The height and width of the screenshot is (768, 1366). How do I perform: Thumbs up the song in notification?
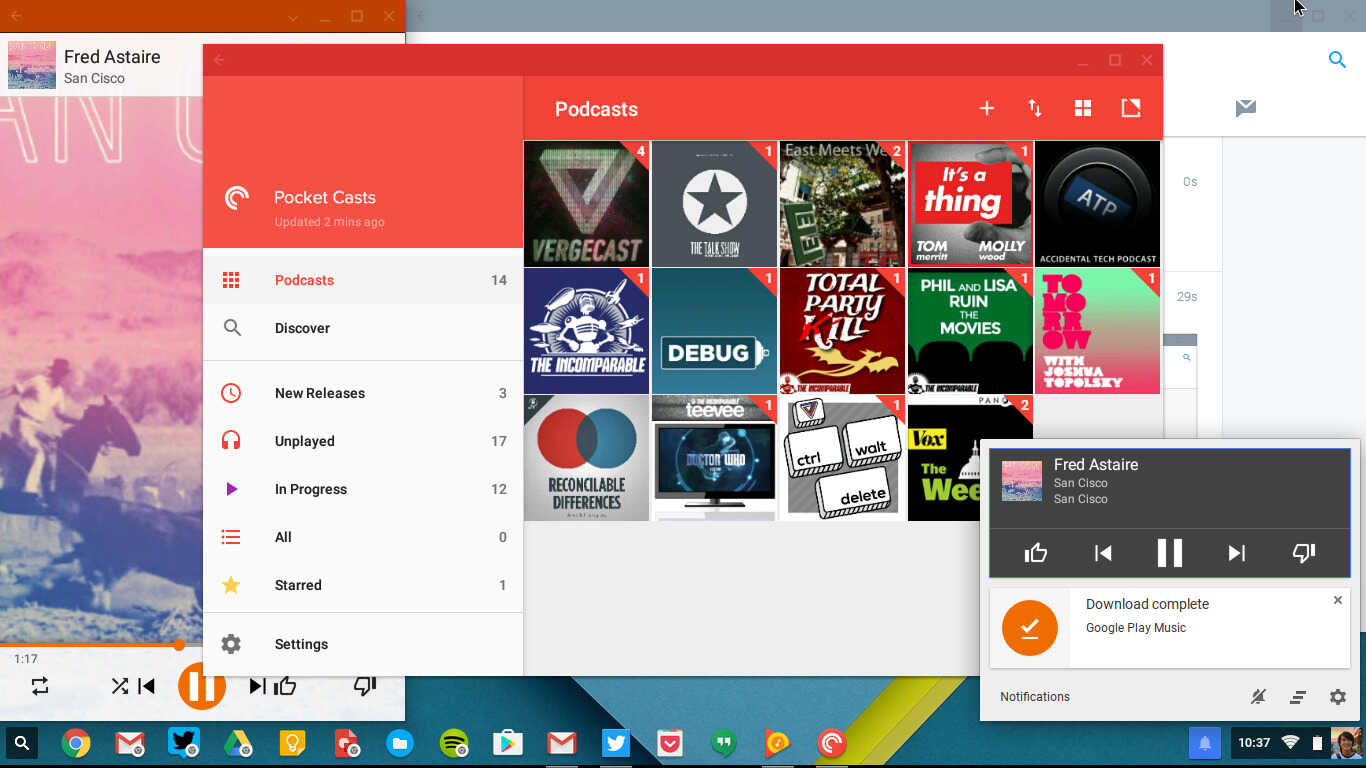tap(1036, 553)
